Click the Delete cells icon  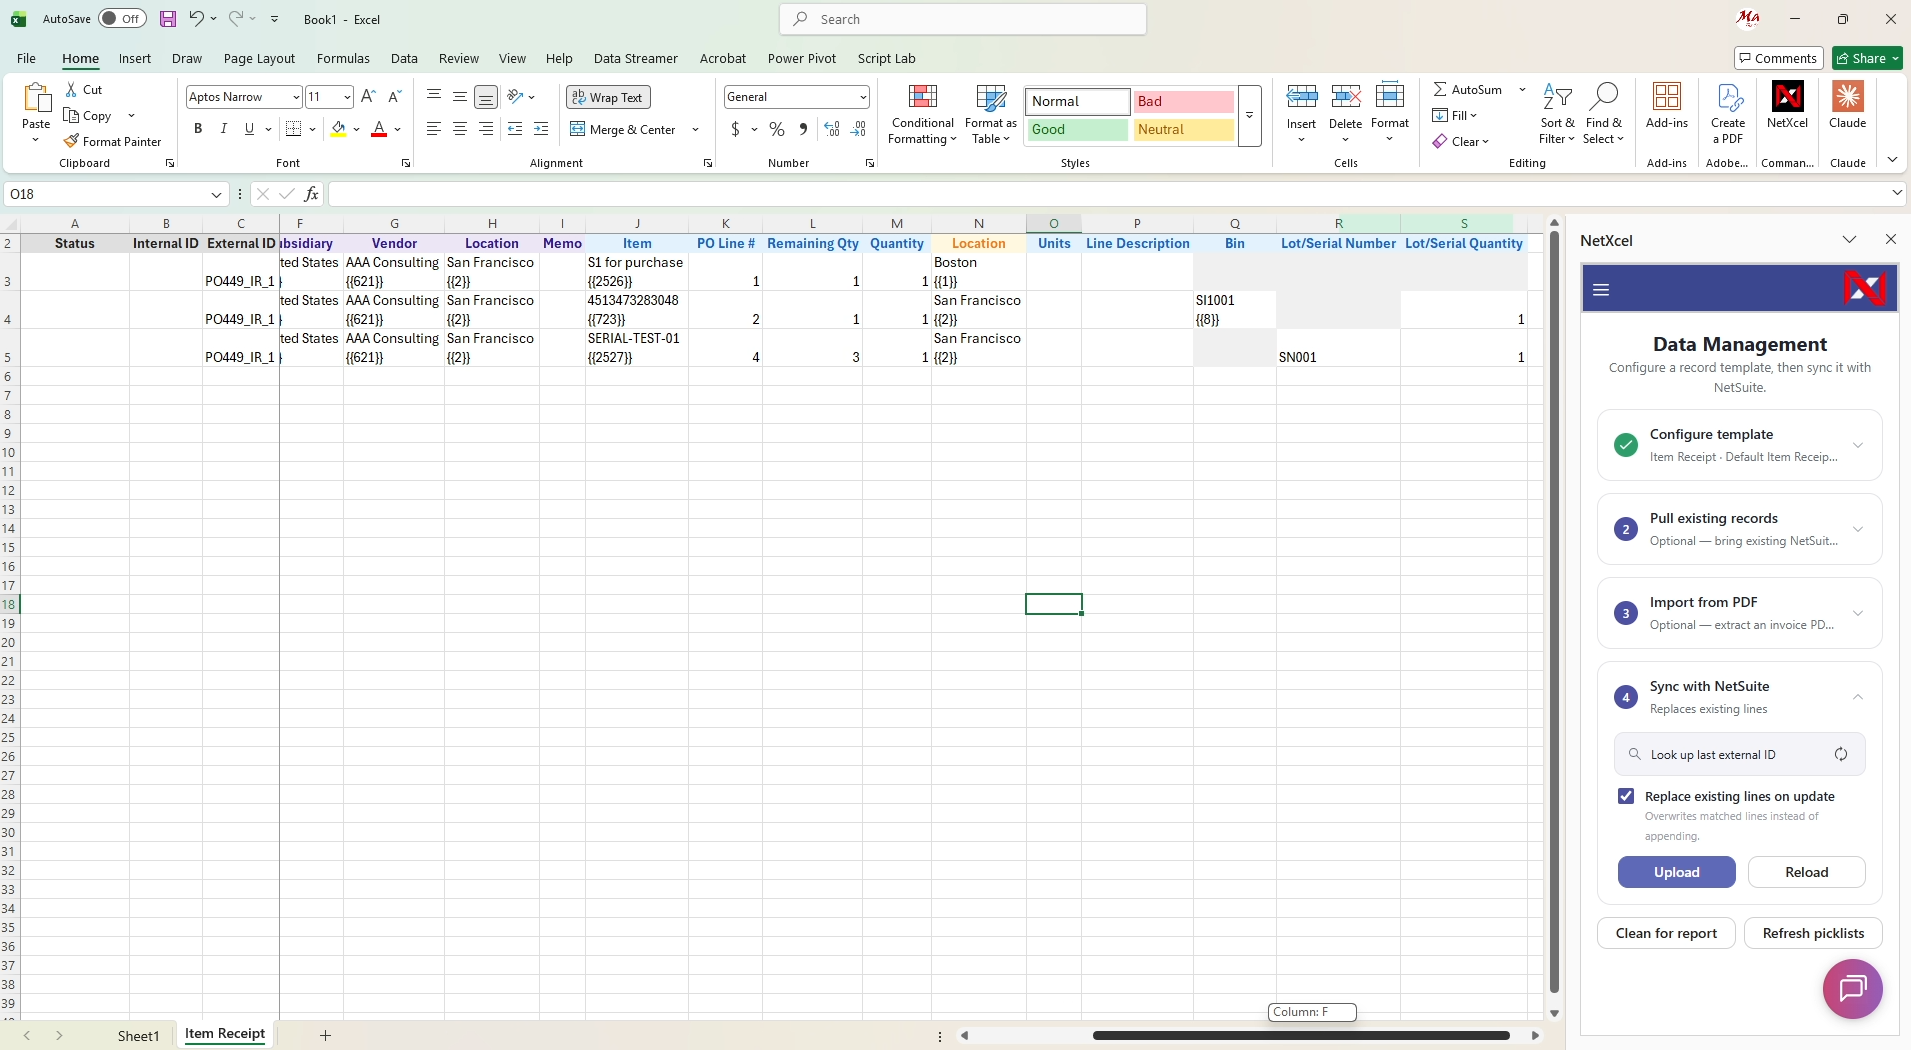click(1345, 97)
